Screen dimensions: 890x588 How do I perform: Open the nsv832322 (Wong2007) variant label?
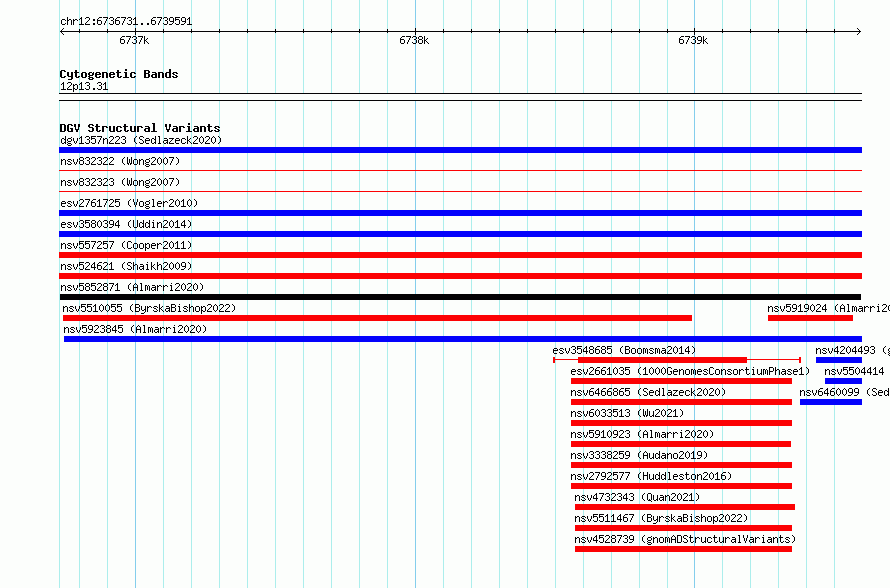(x=120, y=161)
